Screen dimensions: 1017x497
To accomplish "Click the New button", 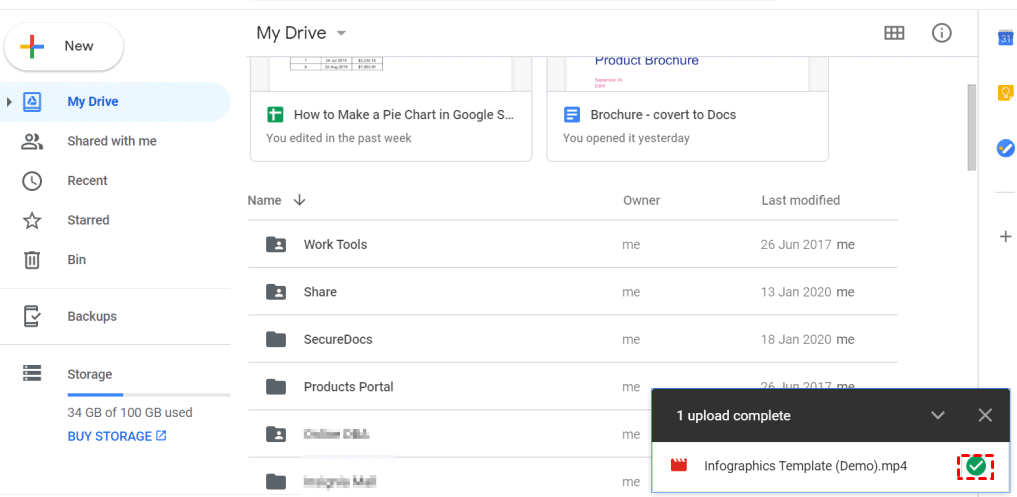I will (x=64, y=46).
